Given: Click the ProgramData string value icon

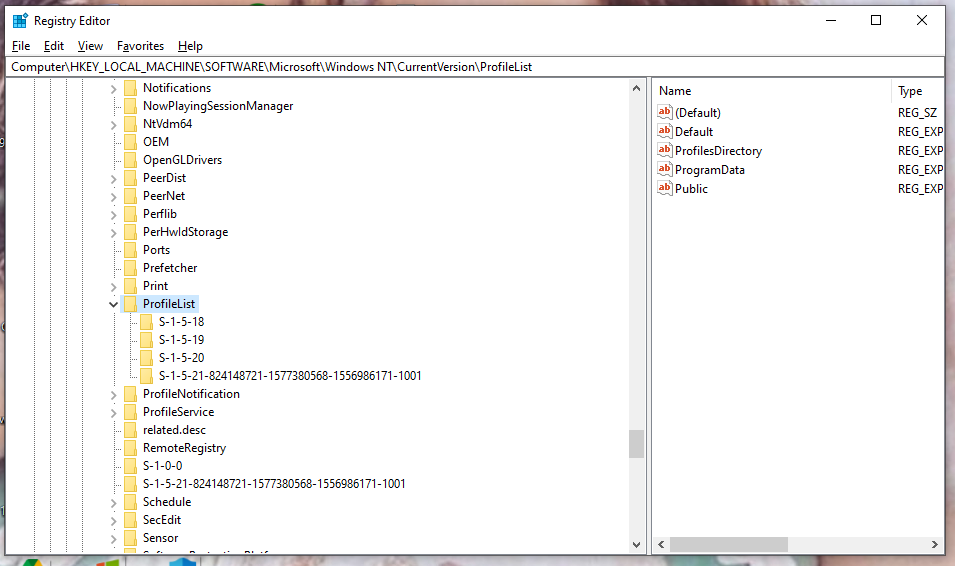Looking at the screenshot, I should tap(664, 169).
